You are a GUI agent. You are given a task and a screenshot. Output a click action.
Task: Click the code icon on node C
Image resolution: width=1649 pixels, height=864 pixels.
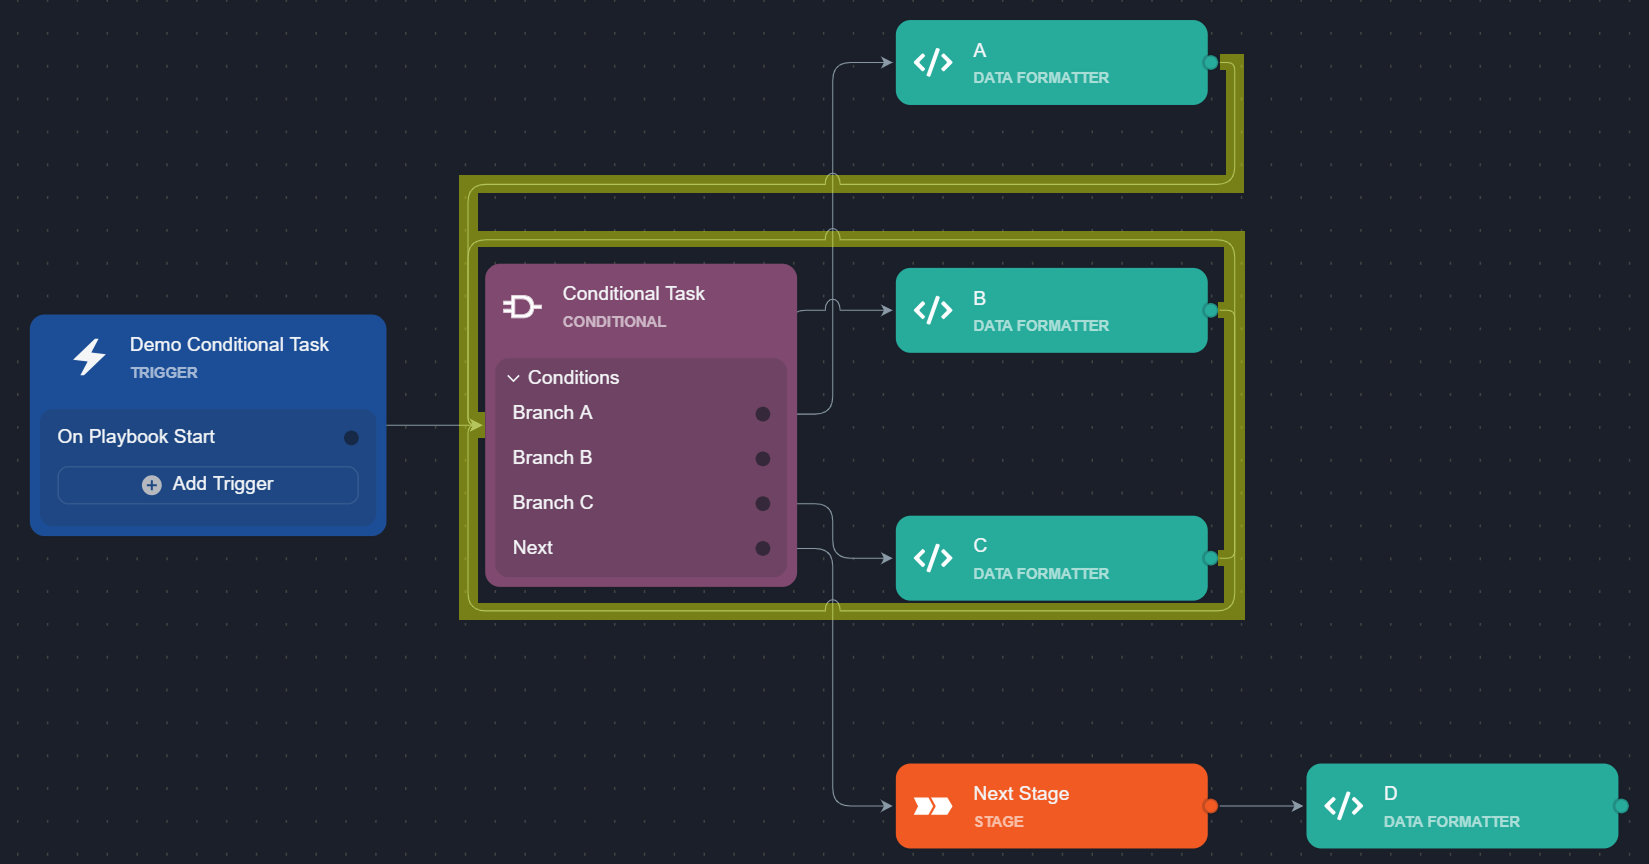[x=932, y=558]
